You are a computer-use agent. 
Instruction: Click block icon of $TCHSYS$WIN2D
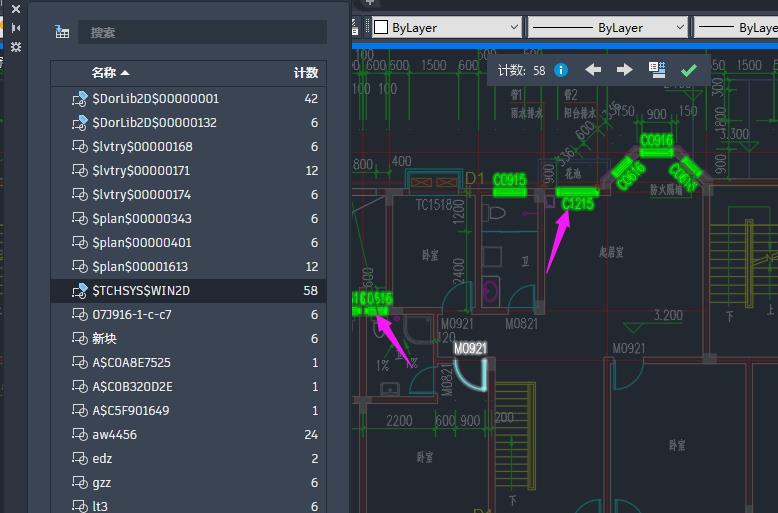click(80, 290)
